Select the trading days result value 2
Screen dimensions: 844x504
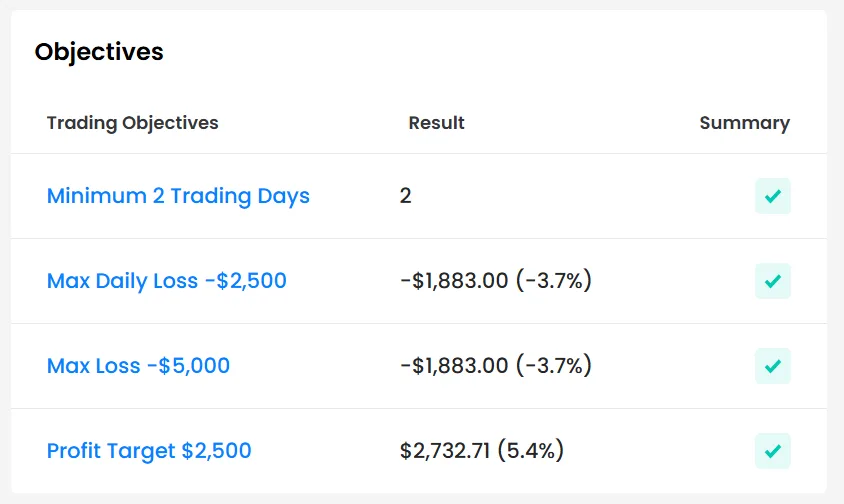click(x=405, y=196)
